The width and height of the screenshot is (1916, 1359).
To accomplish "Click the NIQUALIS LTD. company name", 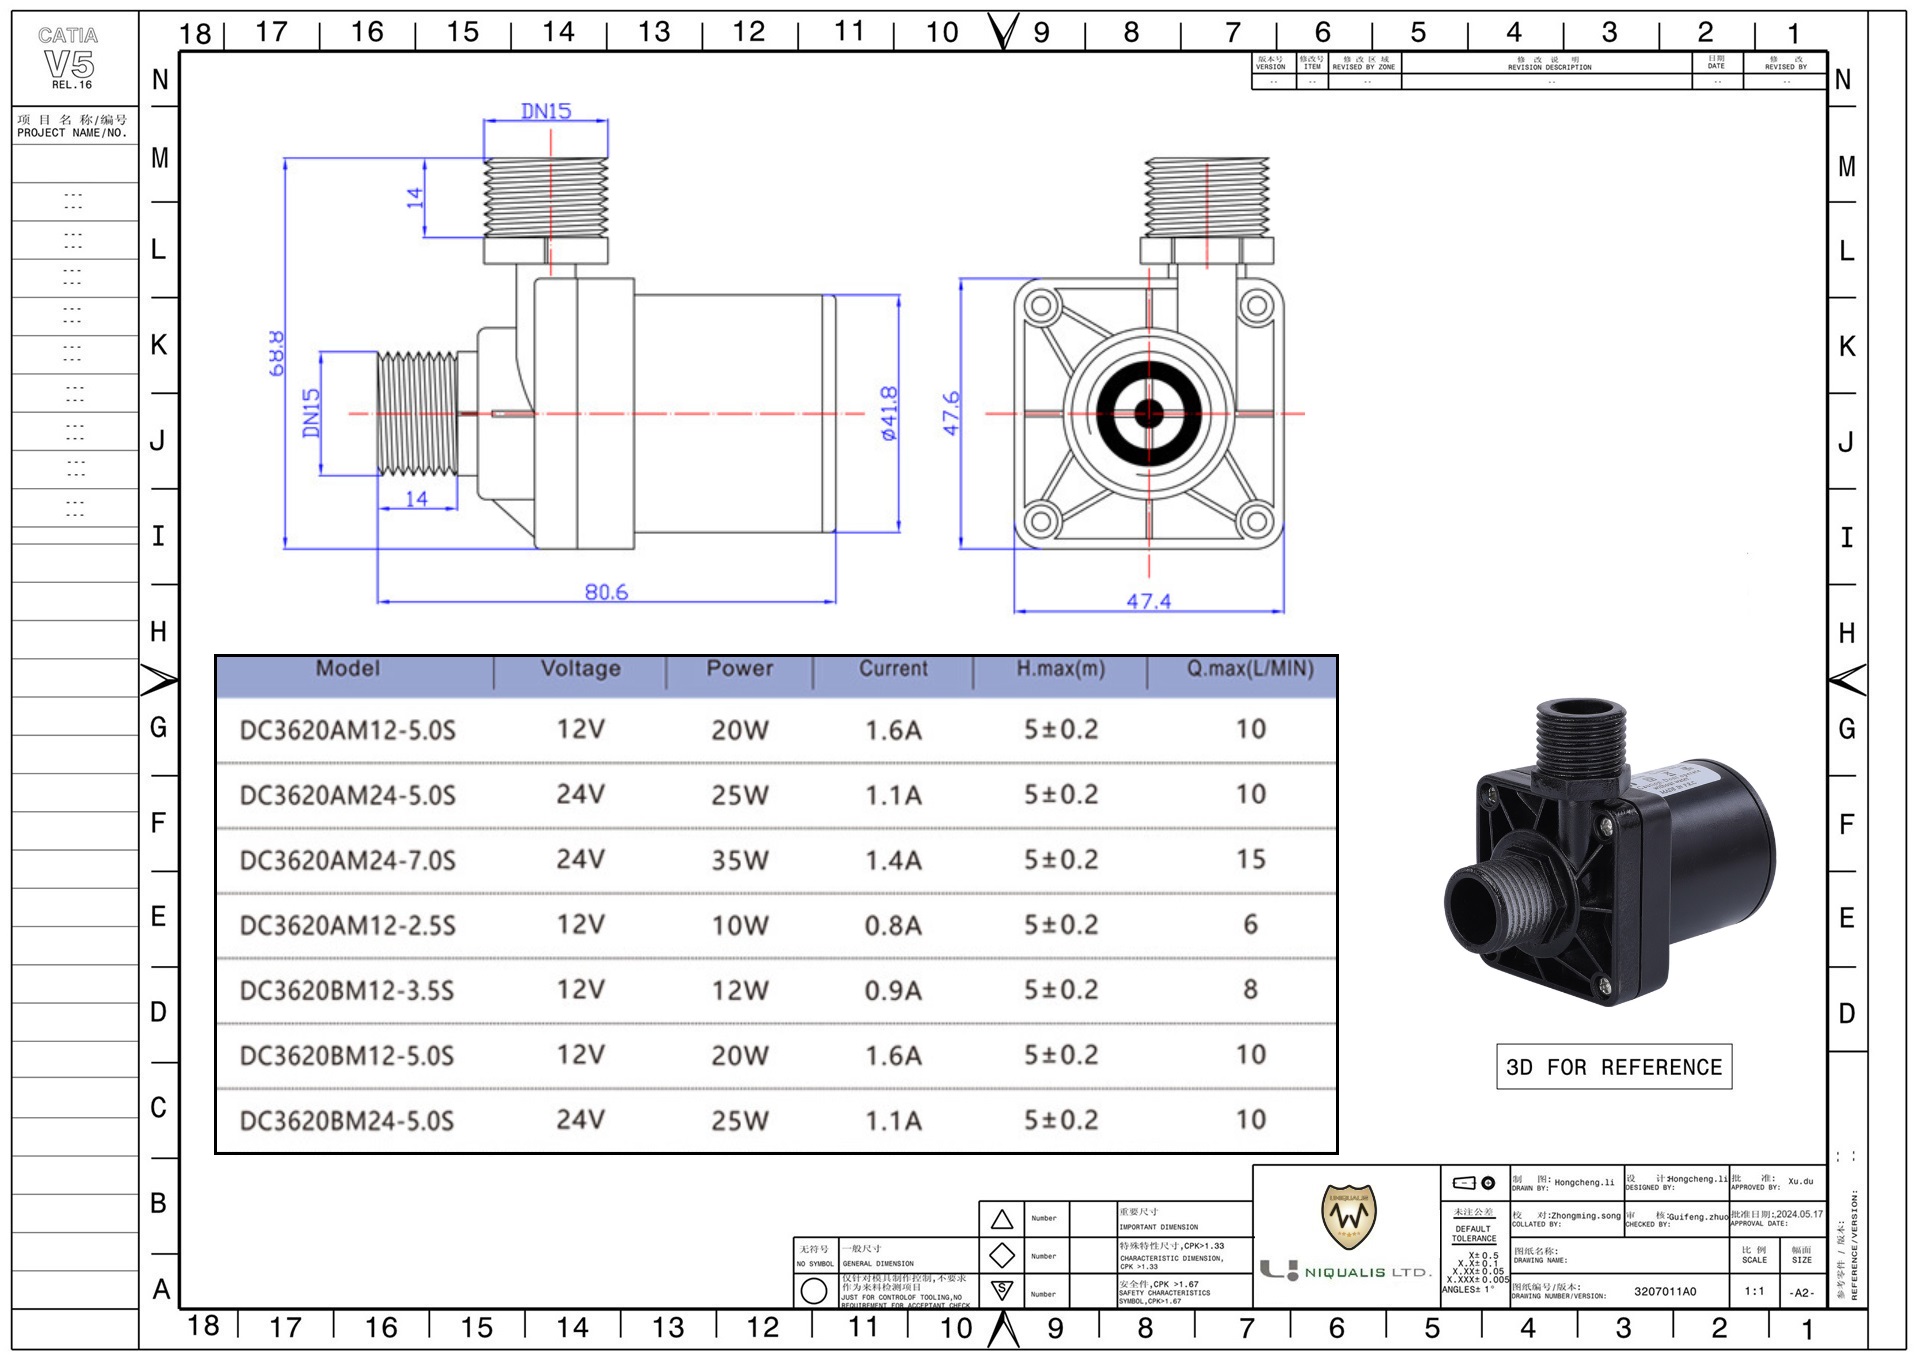I will pyautogui.click(x=1366, y=1272).
